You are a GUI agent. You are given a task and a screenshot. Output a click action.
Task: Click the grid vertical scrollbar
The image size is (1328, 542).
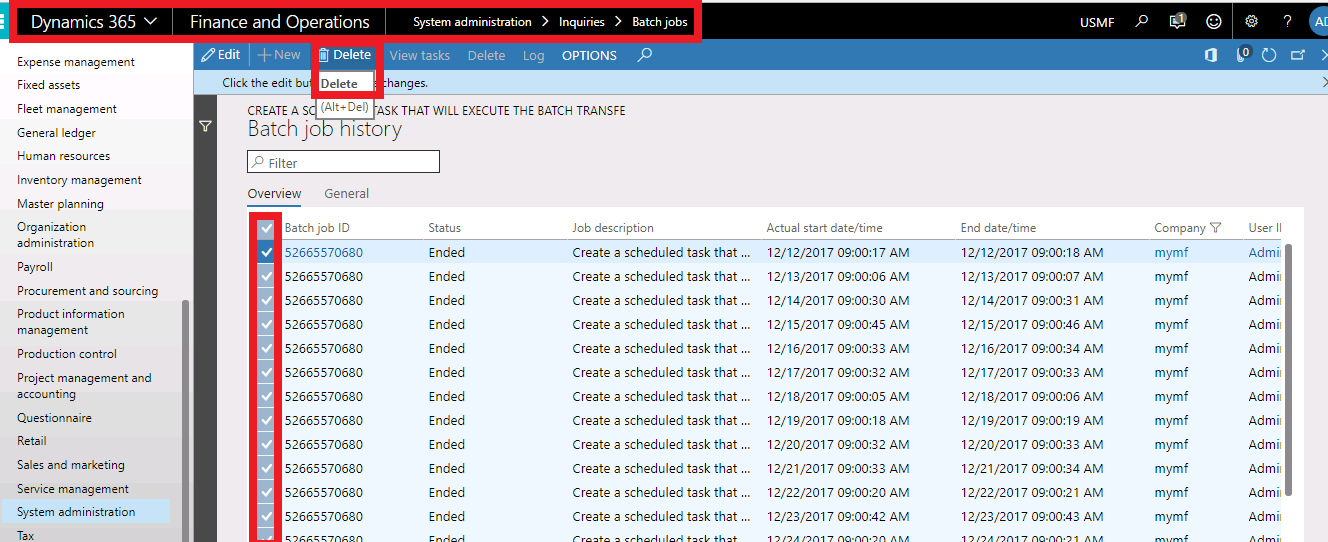(1288, 370)
